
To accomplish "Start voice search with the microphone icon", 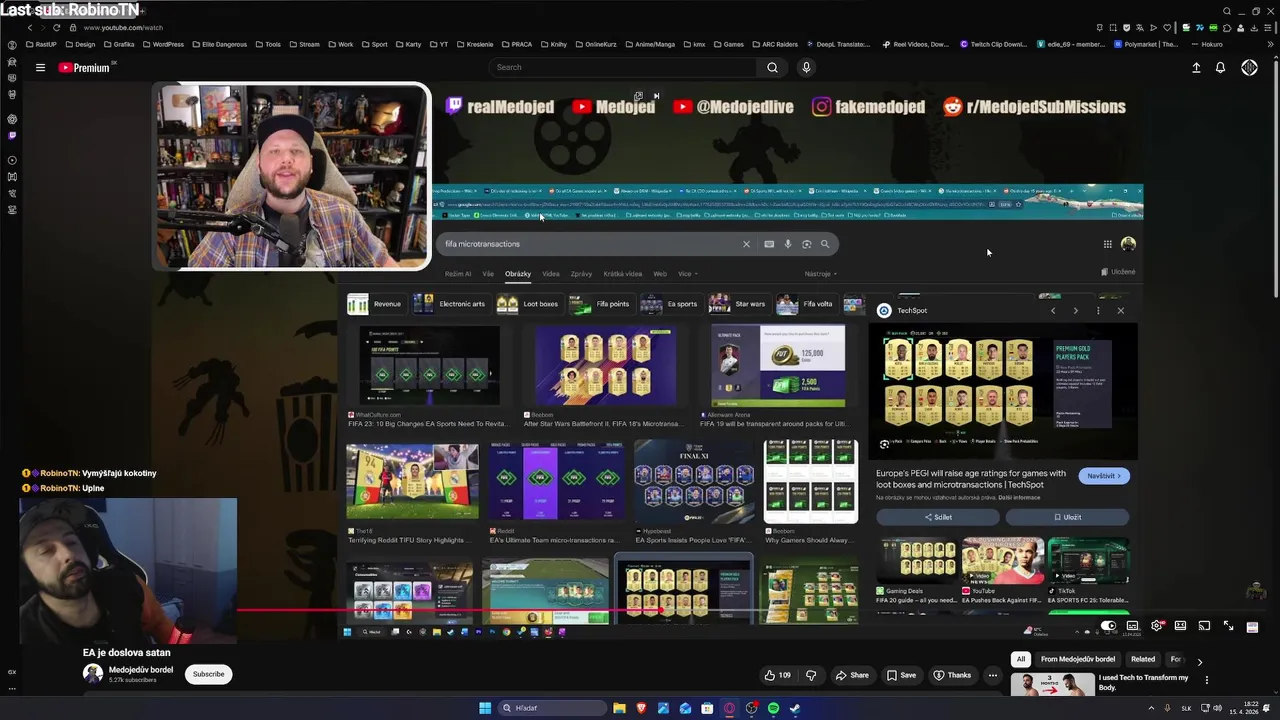I will (806, 67).
